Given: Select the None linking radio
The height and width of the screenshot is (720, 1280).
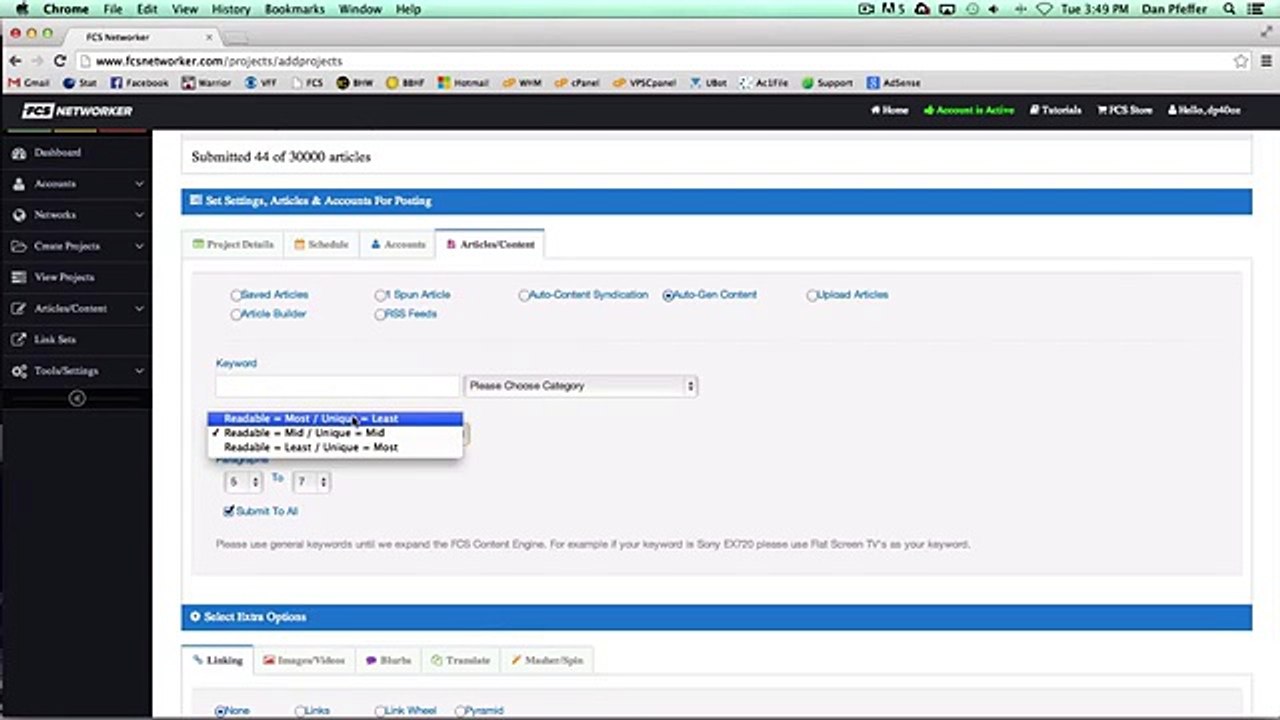Looking at the screenshot, I should [221, 711].
